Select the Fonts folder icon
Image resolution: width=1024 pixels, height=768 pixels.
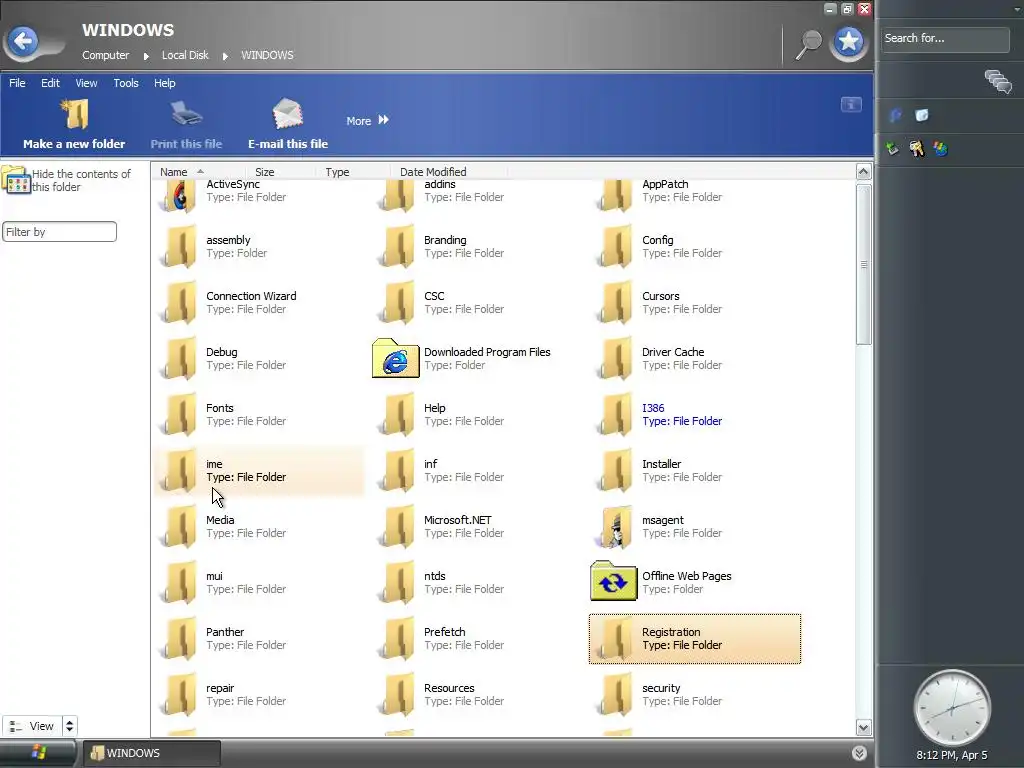pos(178,414)
